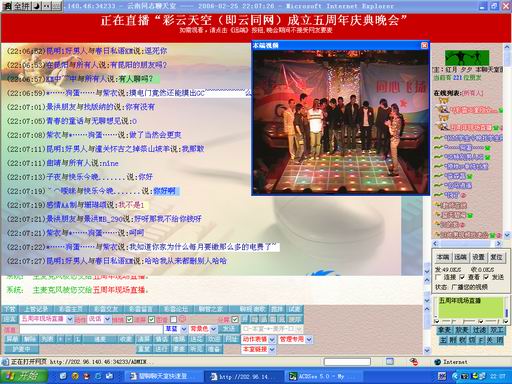Open the 背景色 background color dropdown
This screenshot has width=512, height=384.
click(x=203, y=329)
